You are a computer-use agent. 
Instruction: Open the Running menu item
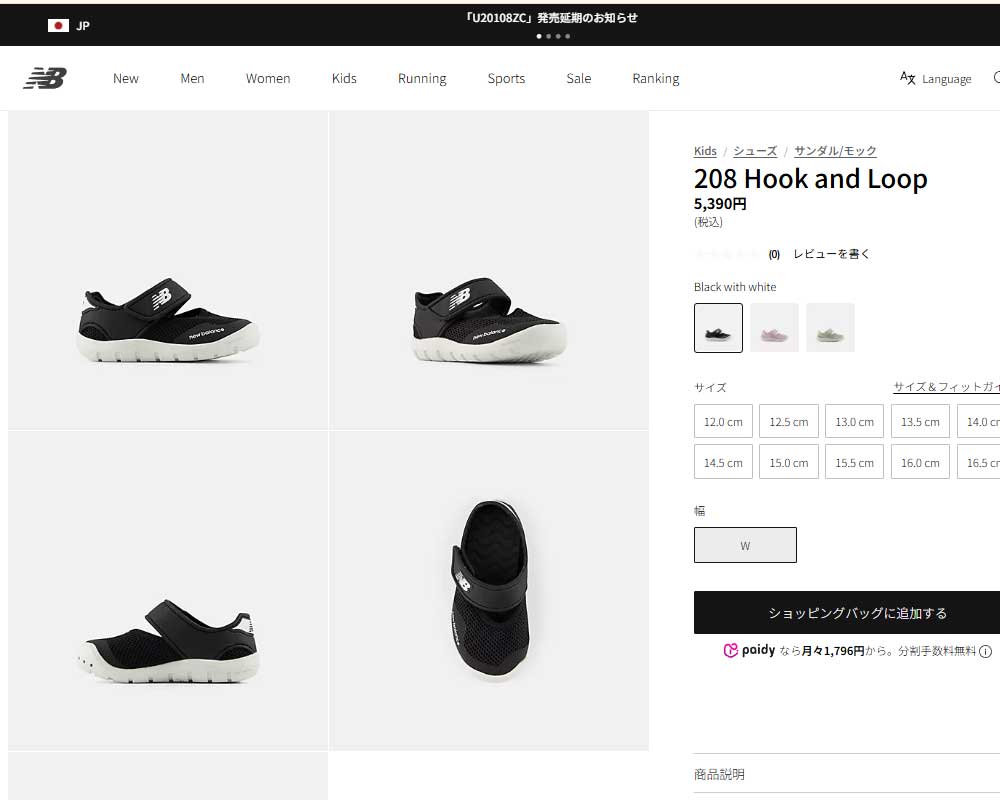422,78
